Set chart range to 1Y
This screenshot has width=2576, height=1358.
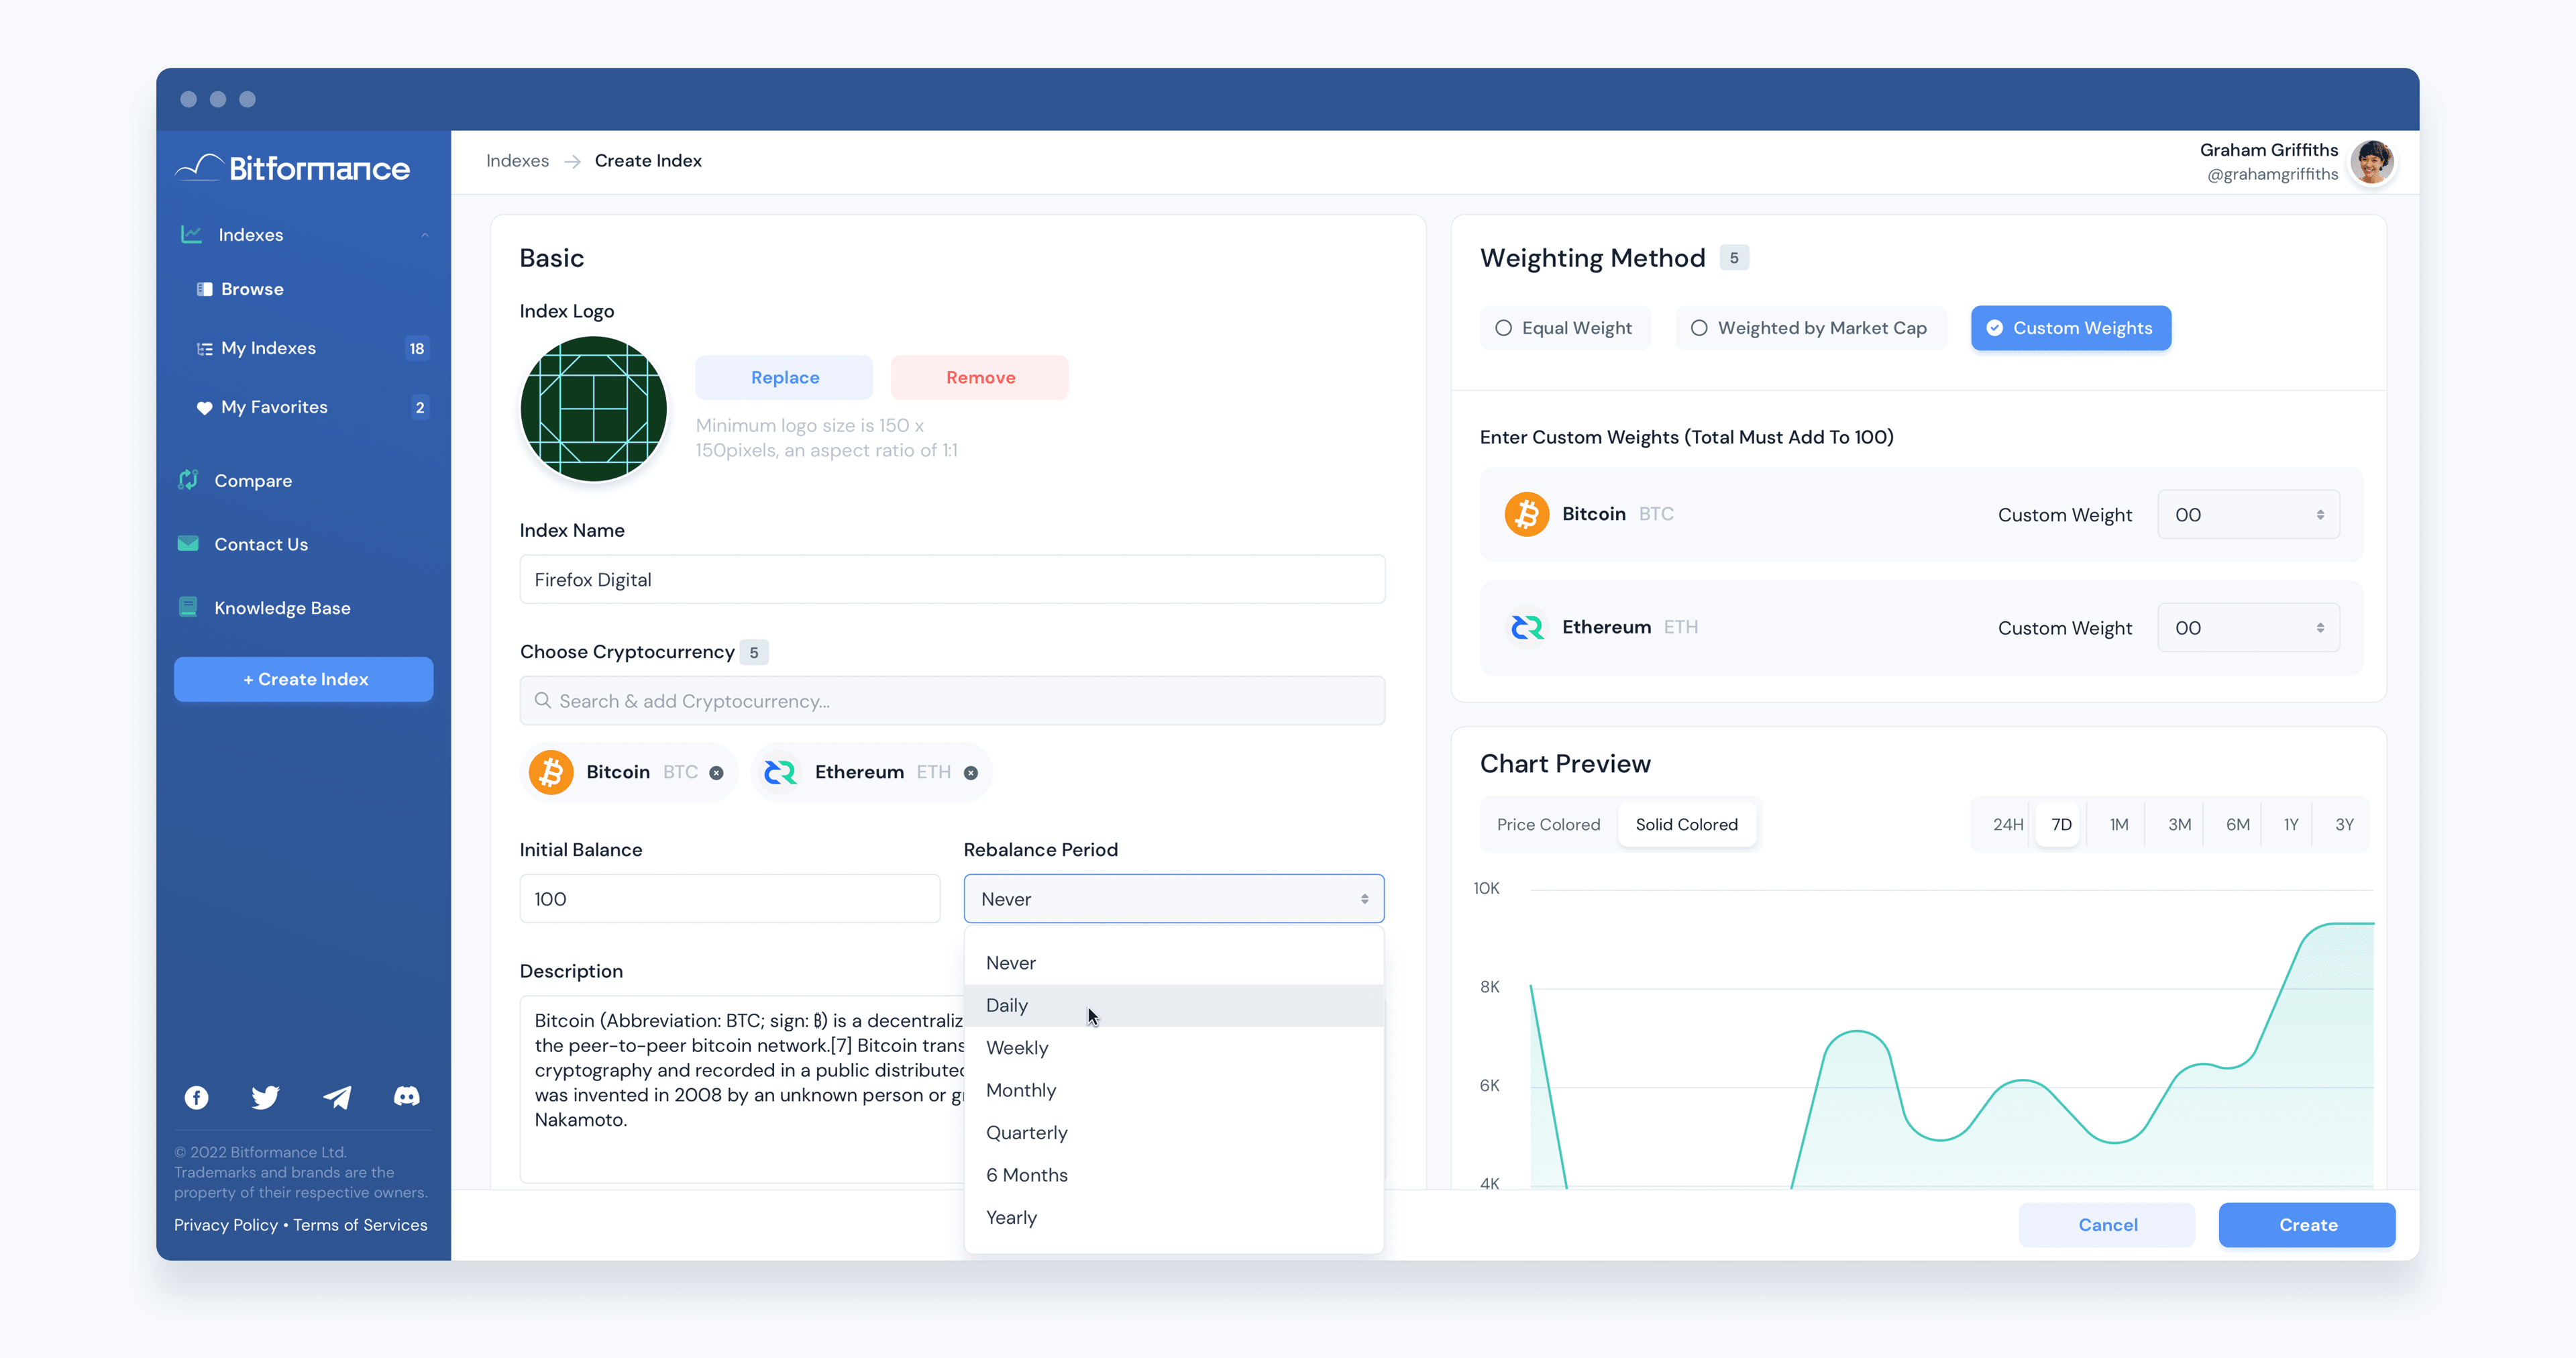click(x=2291, y=824)
